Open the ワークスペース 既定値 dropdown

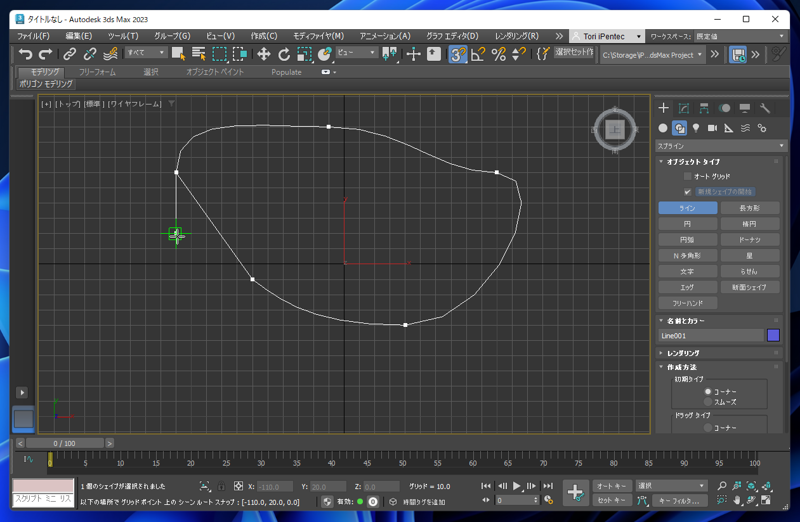pyautogui.click(x=740, y=36)
